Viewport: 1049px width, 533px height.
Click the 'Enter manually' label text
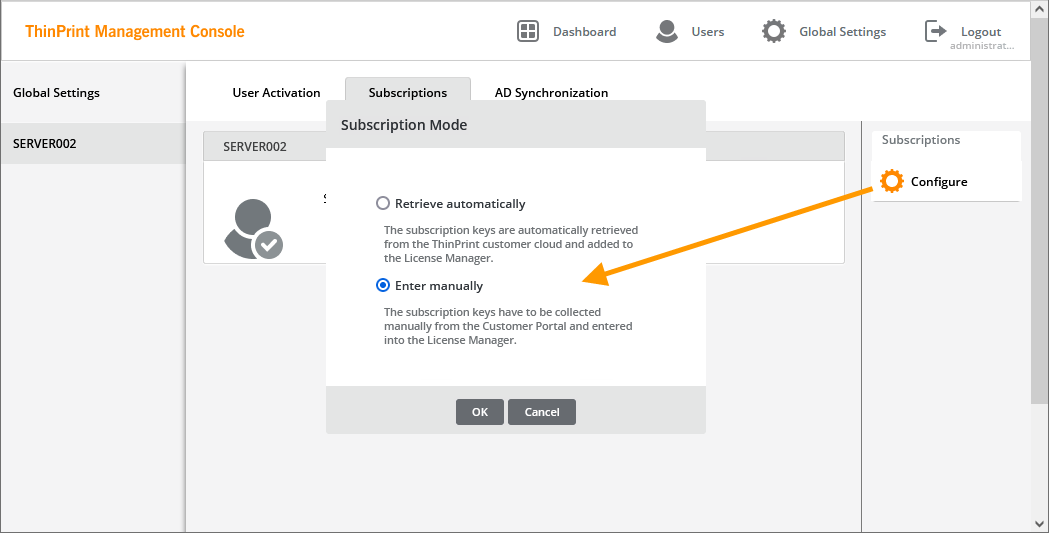(439, 286)
